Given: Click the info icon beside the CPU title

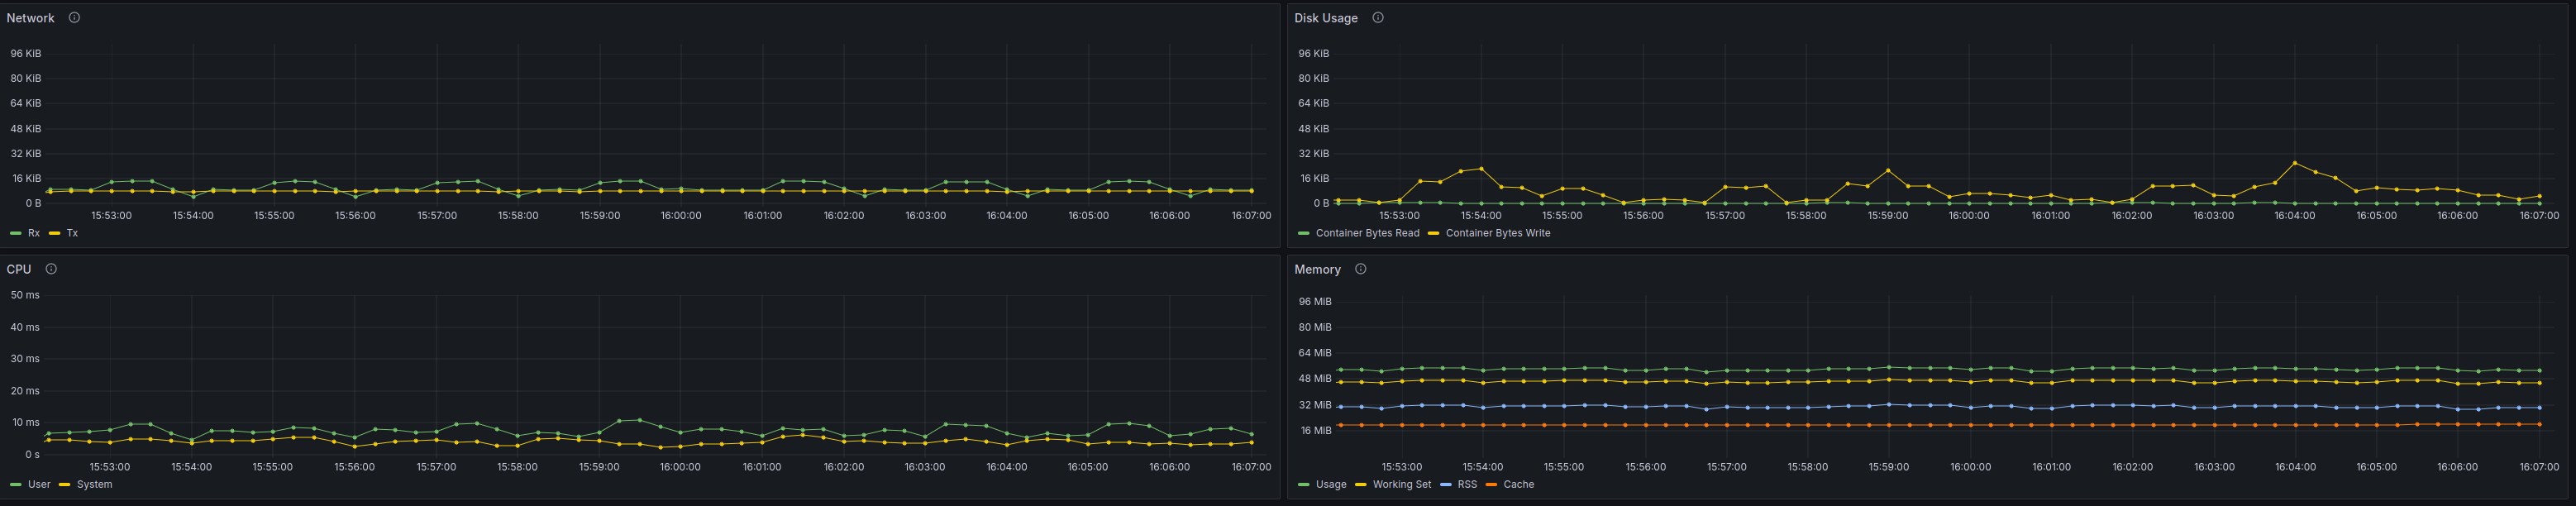Looking at the screenshot, I should click(x=51, y=269).
